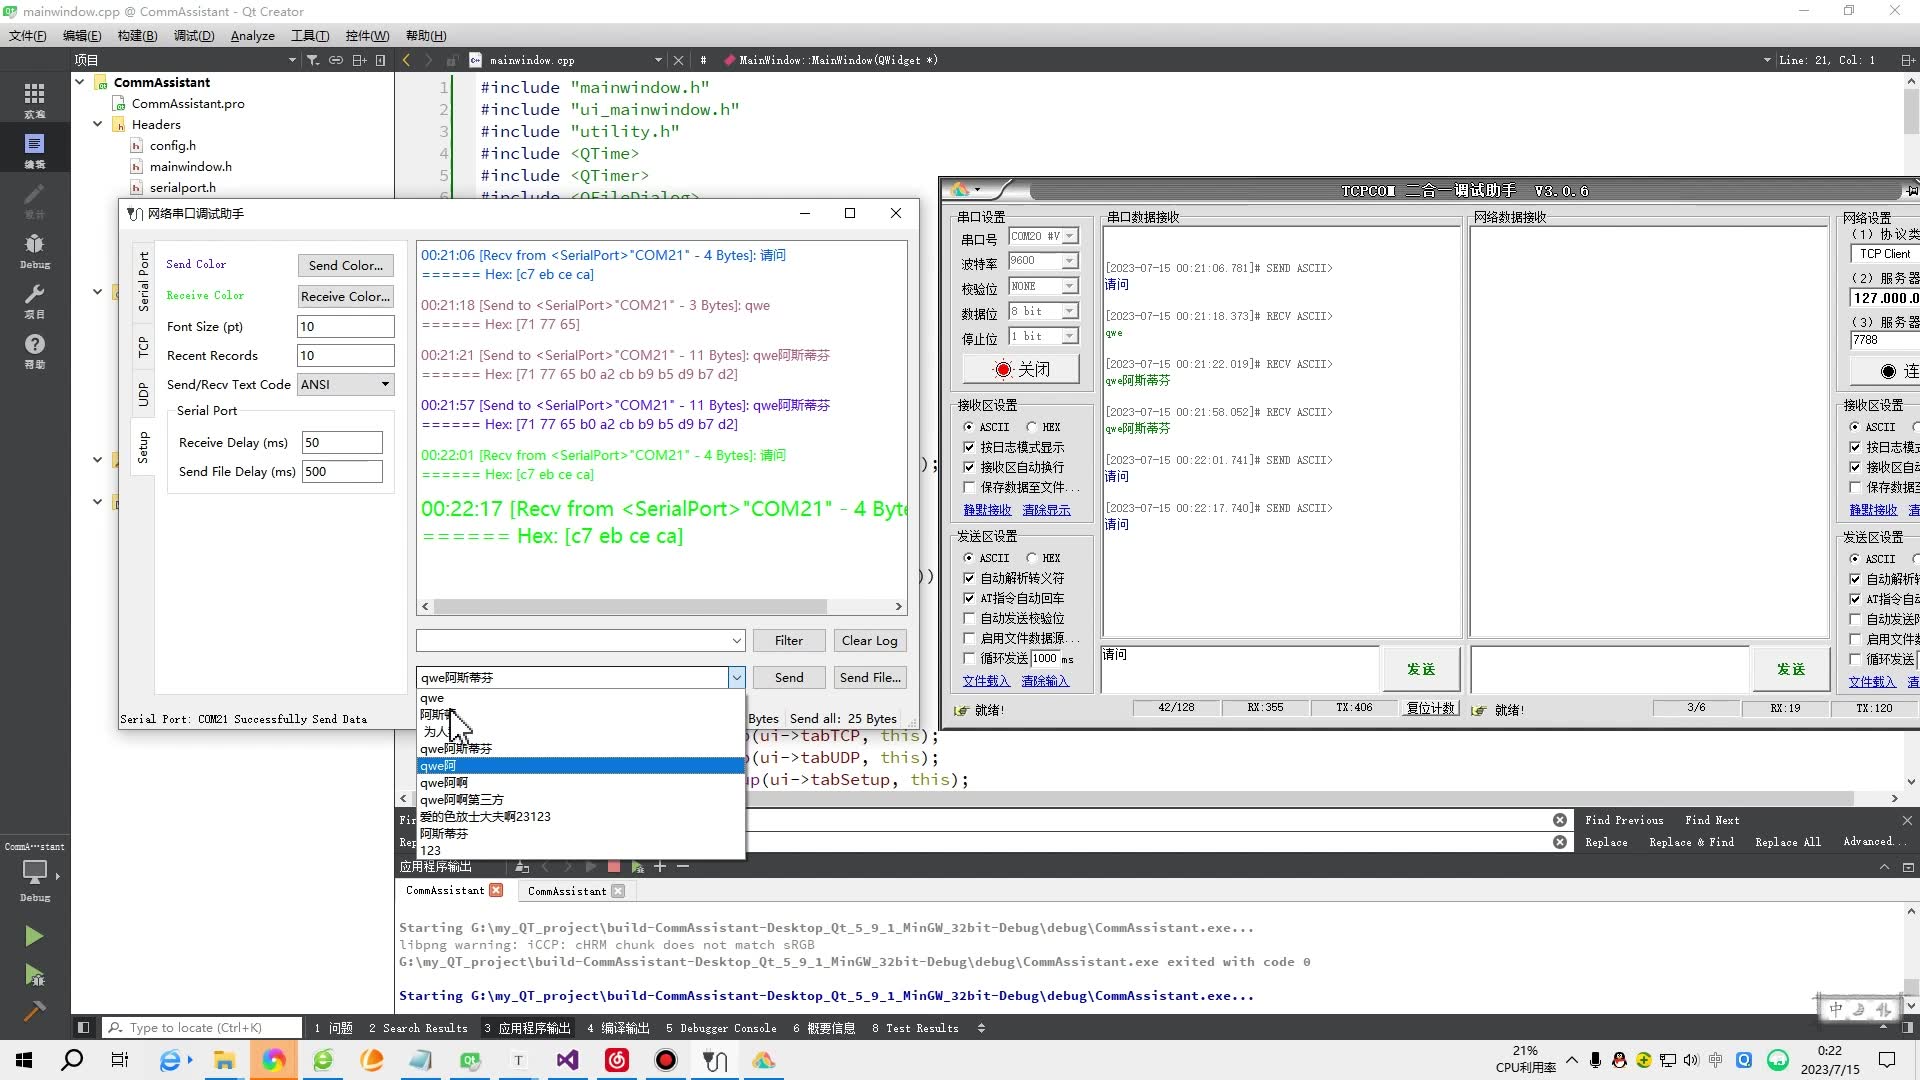Enable 自动发送校验位 checkbox in serial send settings

(969, 618)
